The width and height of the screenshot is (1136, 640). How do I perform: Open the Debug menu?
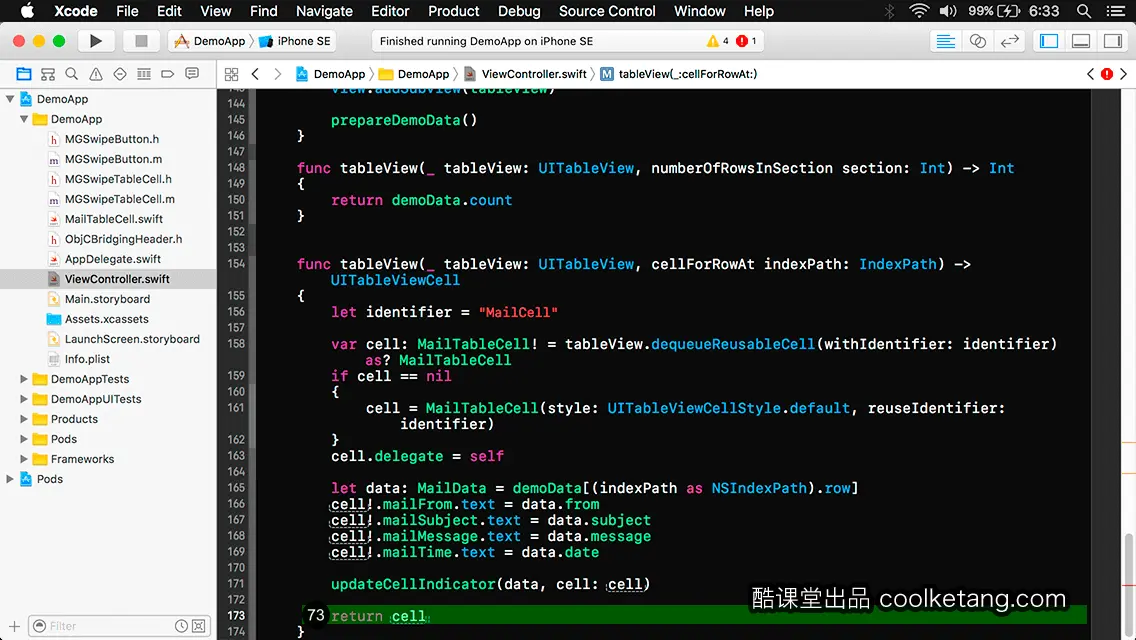tap(519, 11)
